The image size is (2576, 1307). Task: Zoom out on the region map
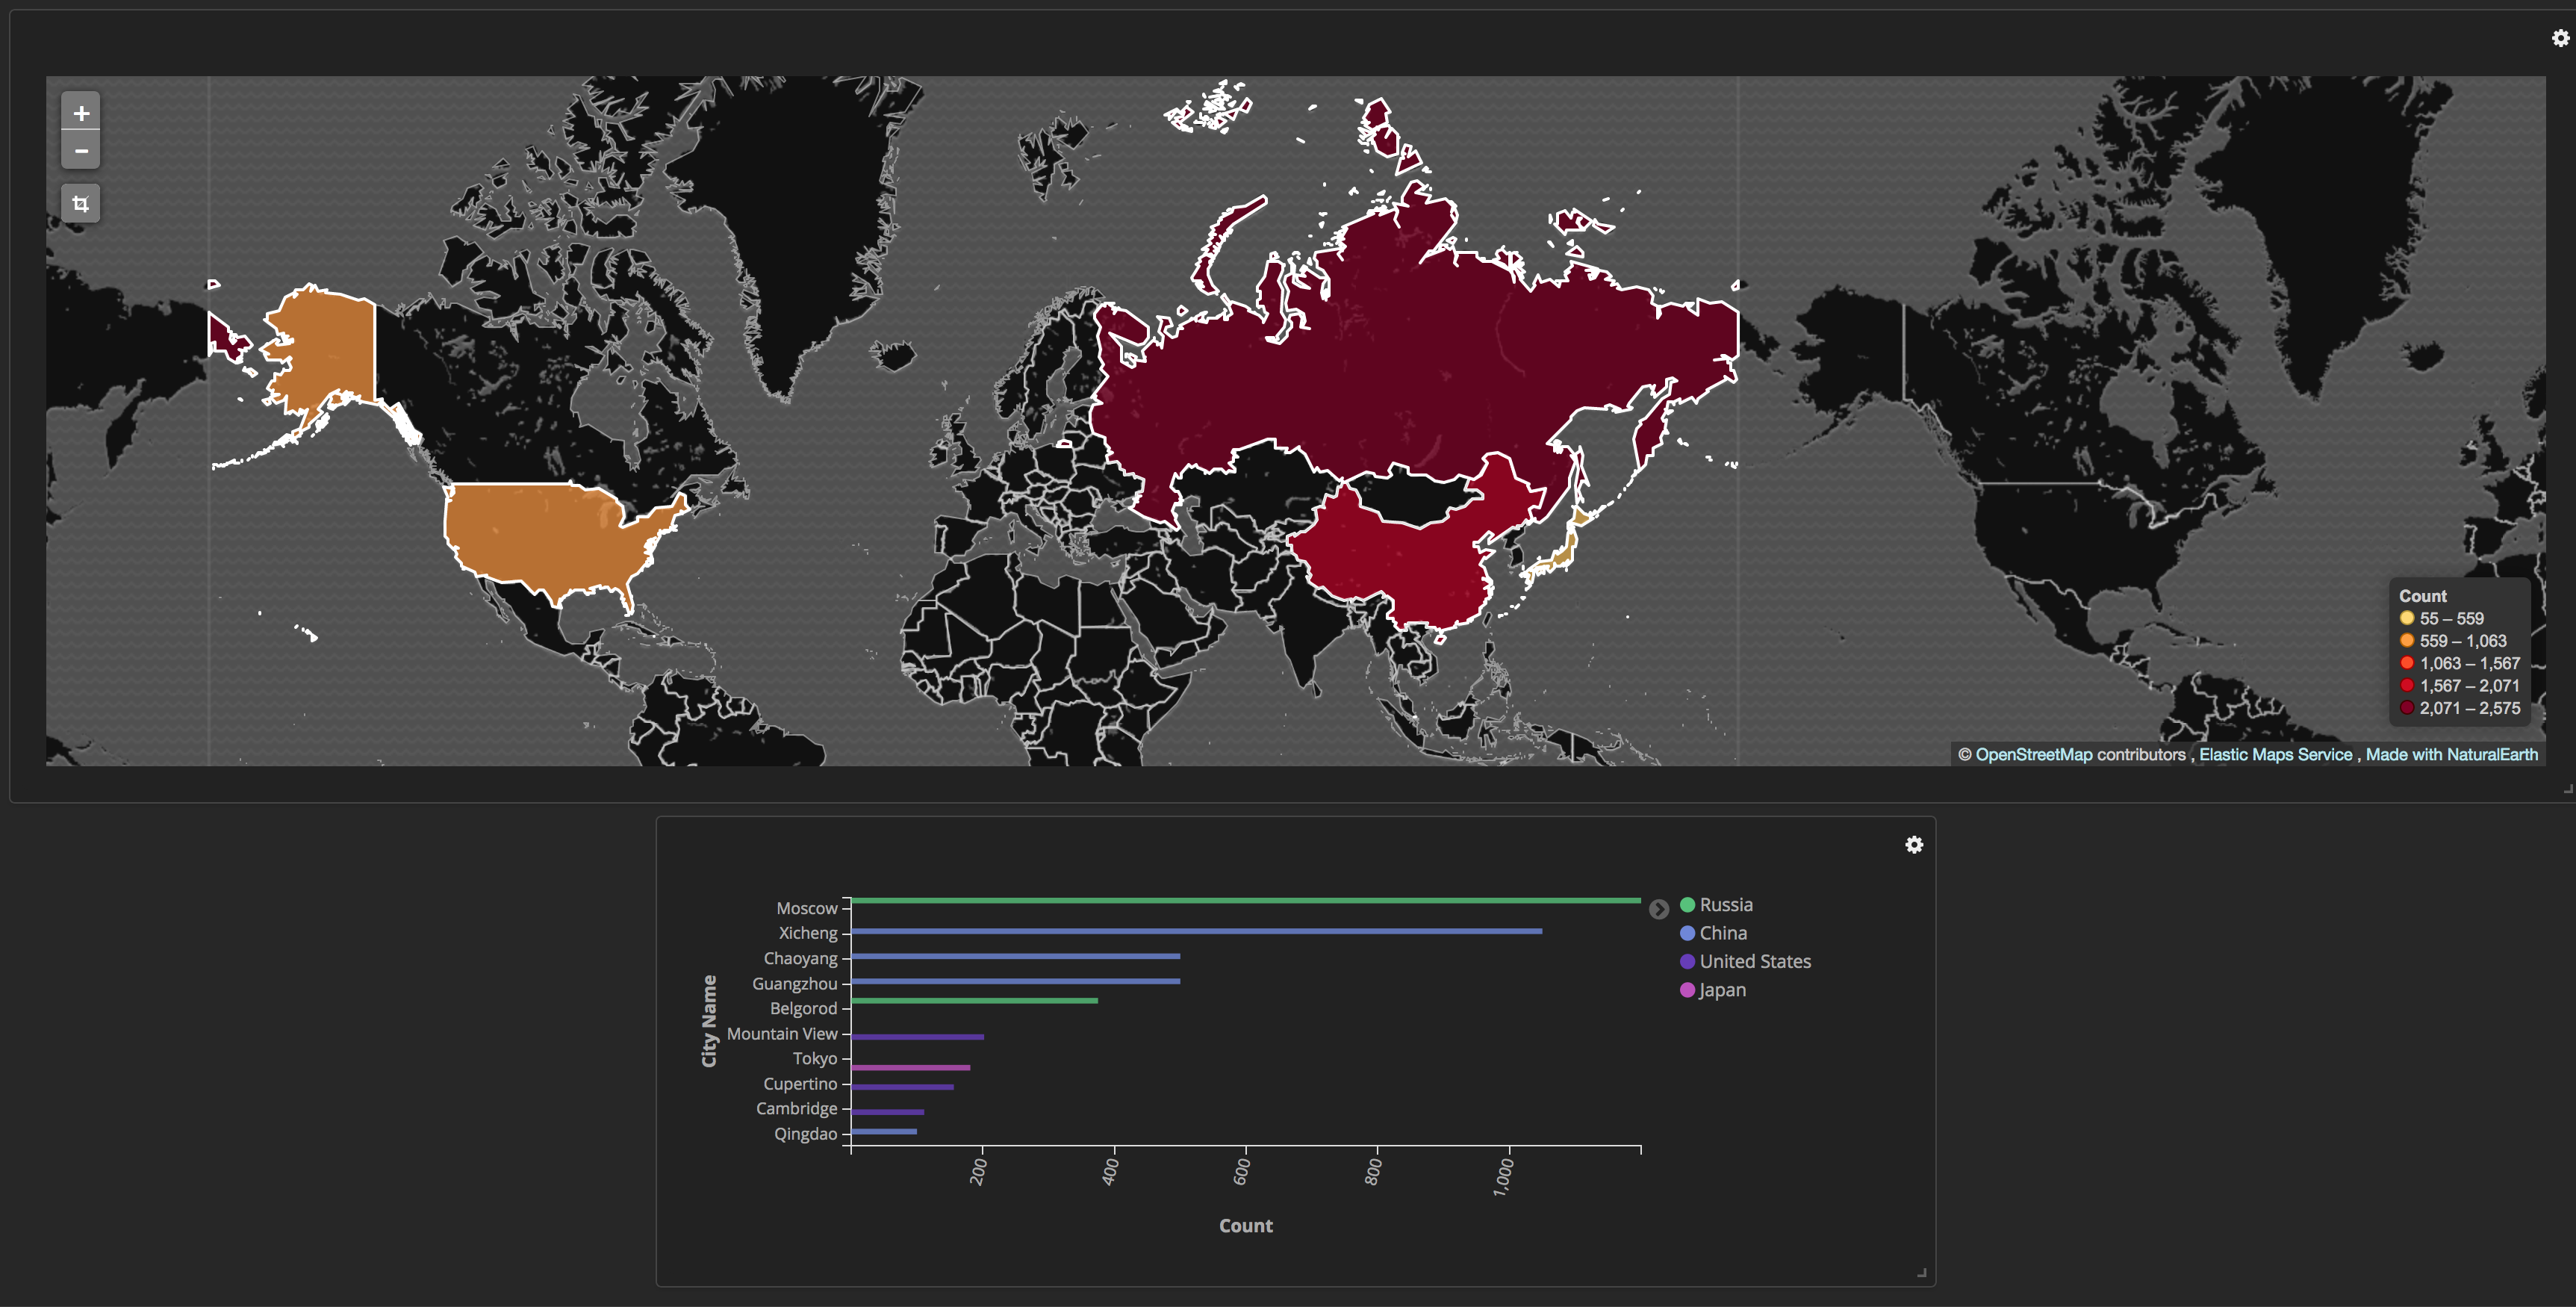coord(81,151)
